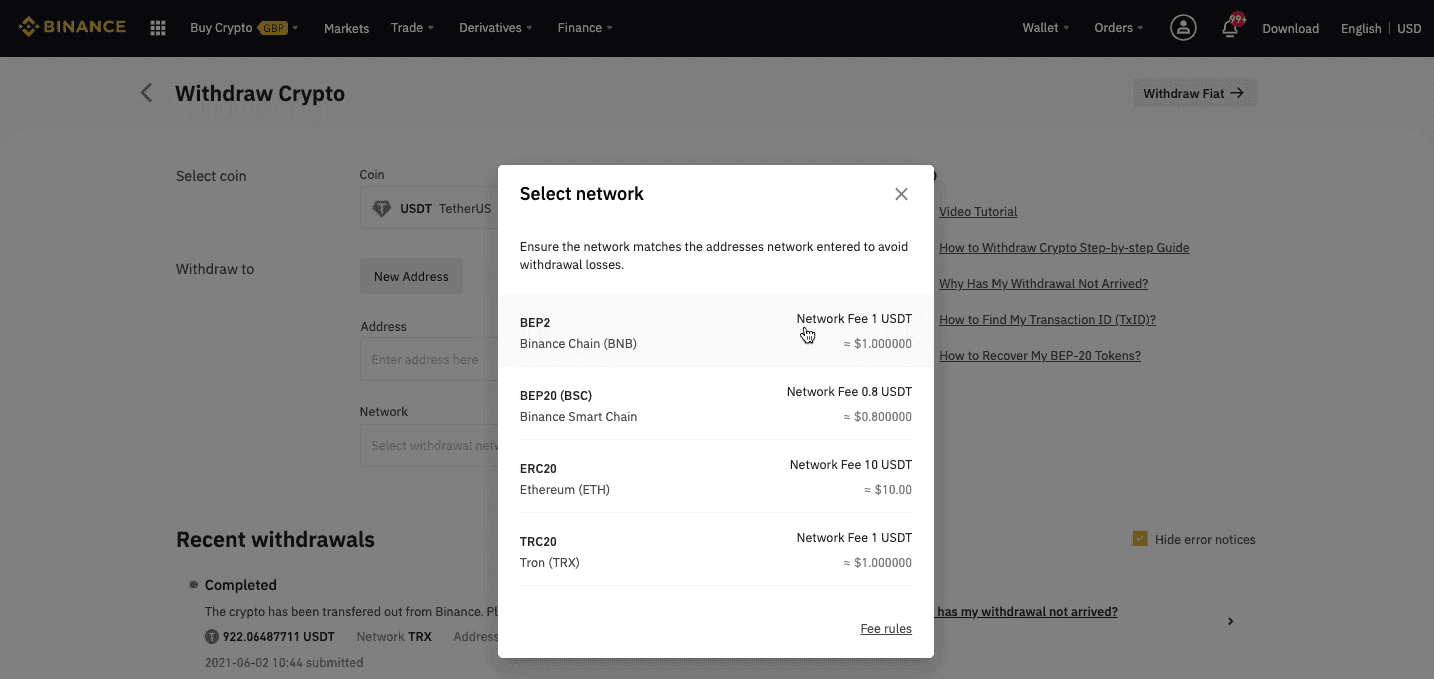Click the 922.06487711 USDT amount text
Image resolution: width=1434 pixels, height=679 pixels.
click(278, 637)
